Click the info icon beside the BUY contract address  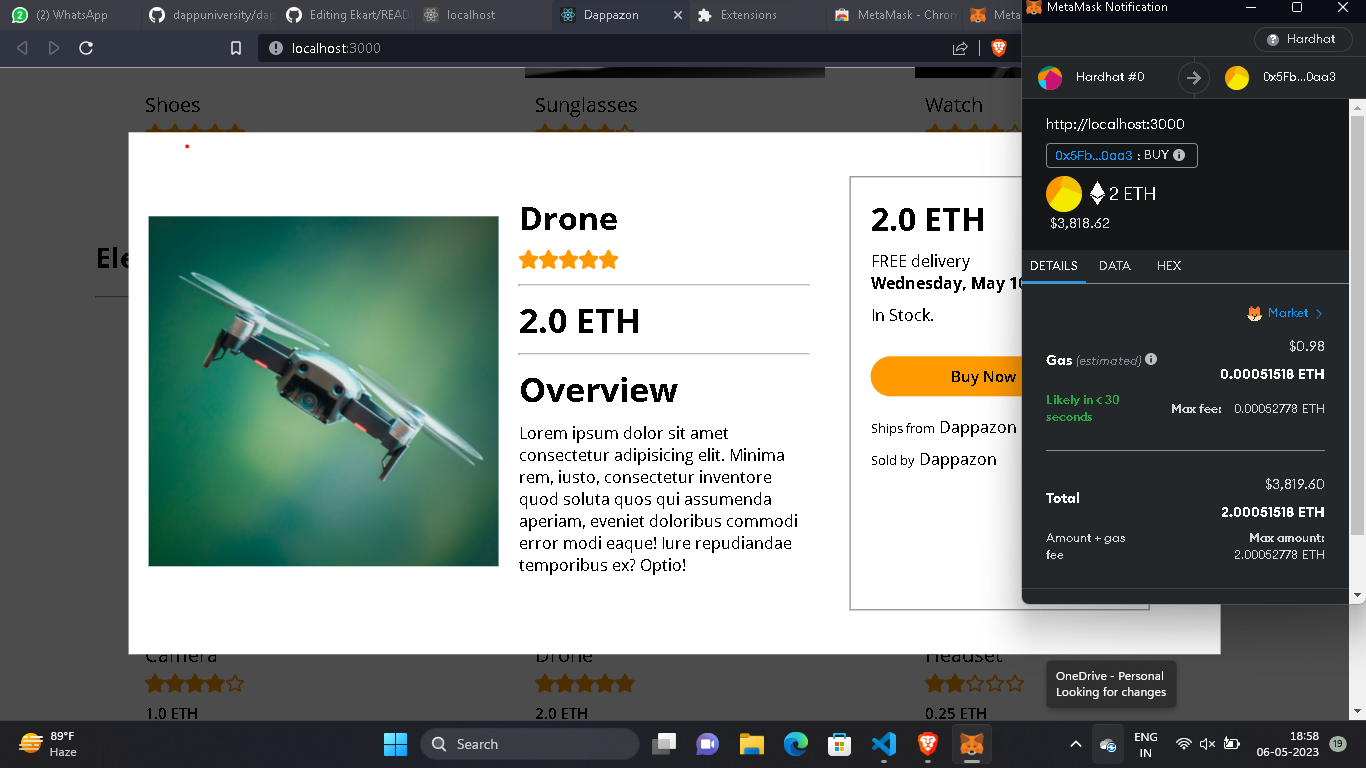tap(1179, 155)
